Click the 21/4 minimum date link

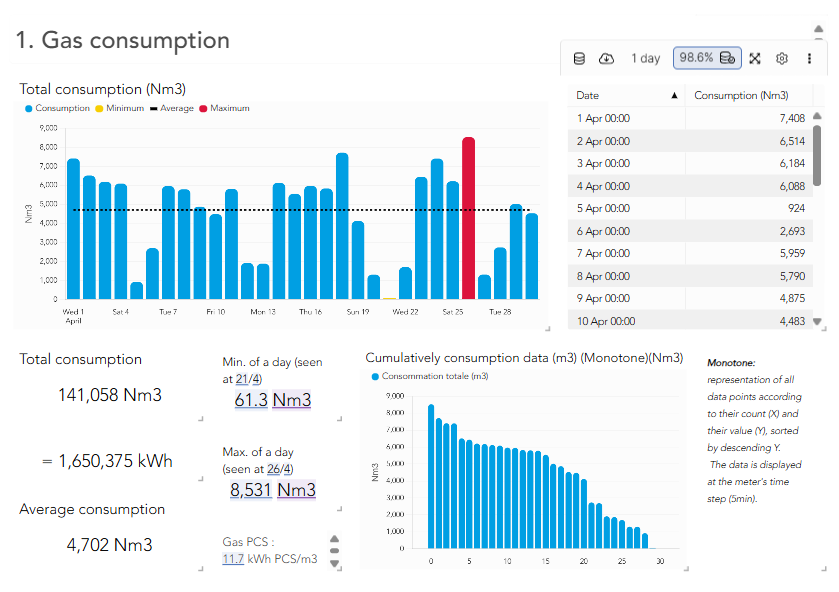(249, 379)
